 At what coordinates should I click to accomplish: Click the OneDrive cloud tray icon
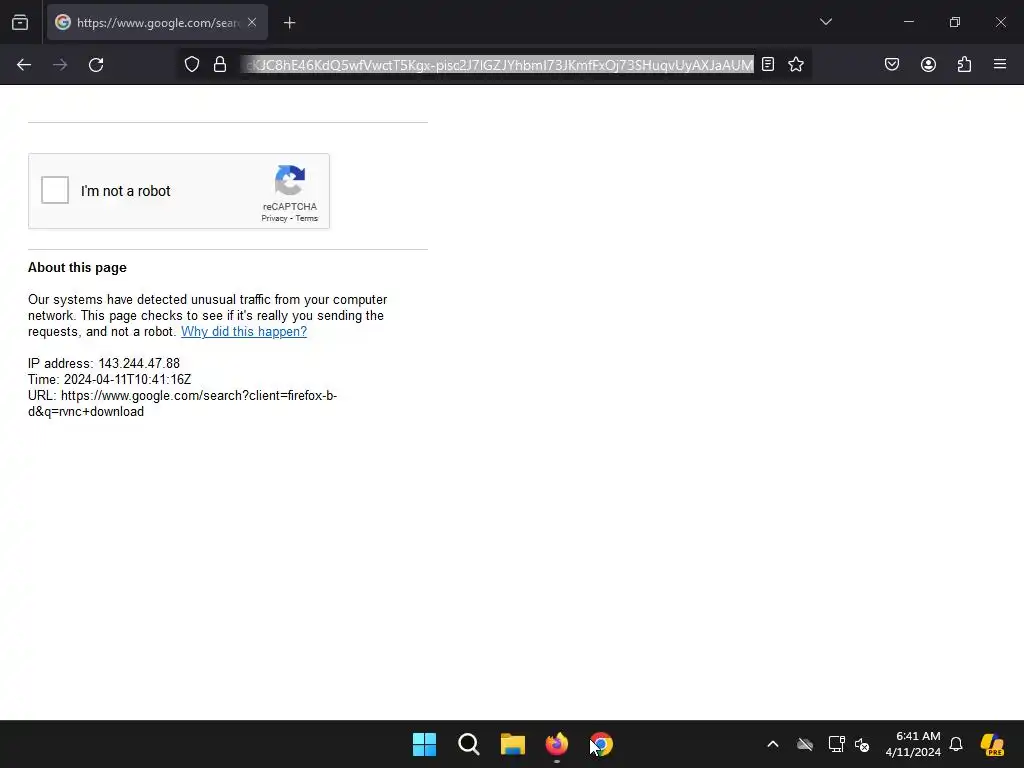tap(805, 744)
